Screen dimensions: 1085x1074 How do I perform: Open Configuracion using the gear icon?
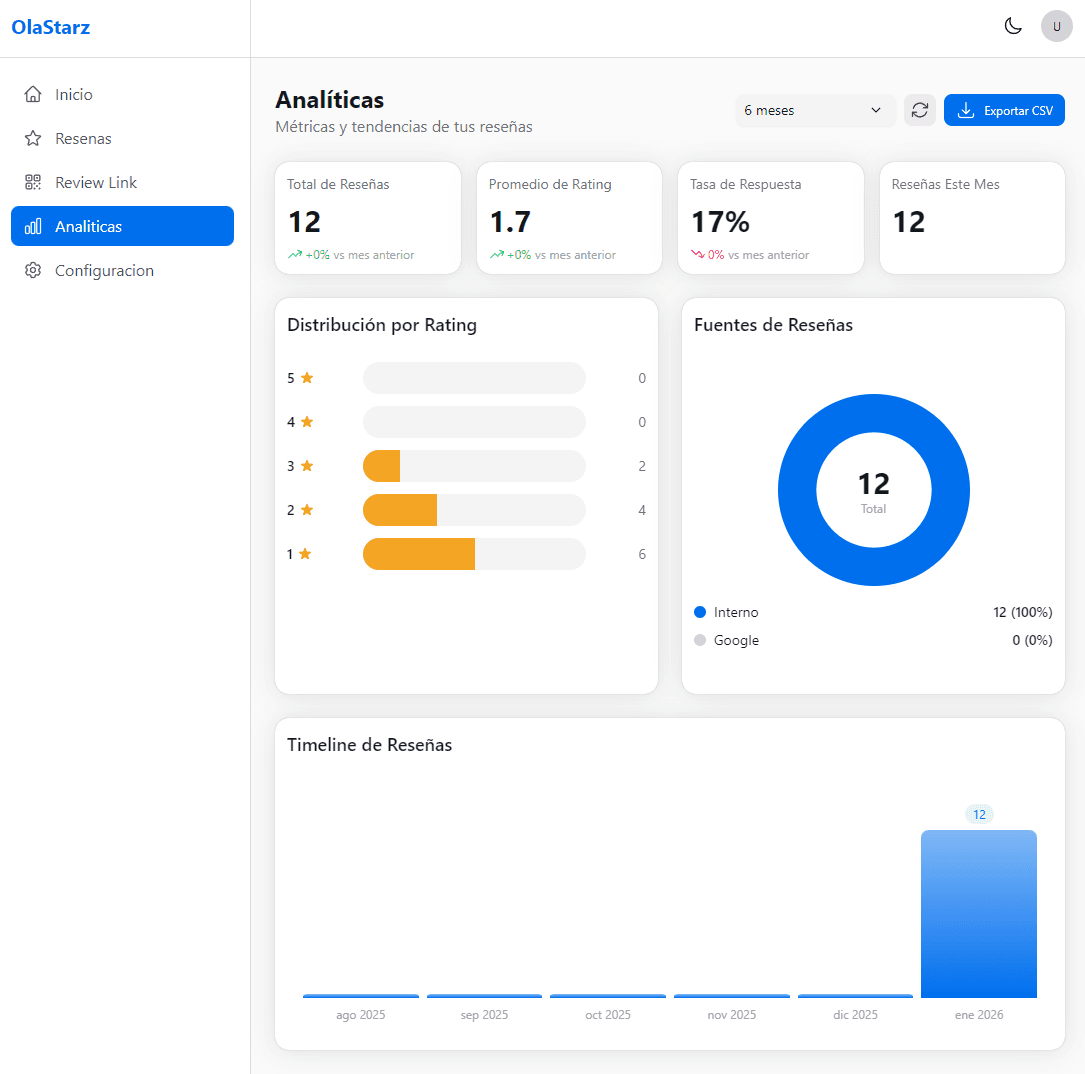[31, 270]
